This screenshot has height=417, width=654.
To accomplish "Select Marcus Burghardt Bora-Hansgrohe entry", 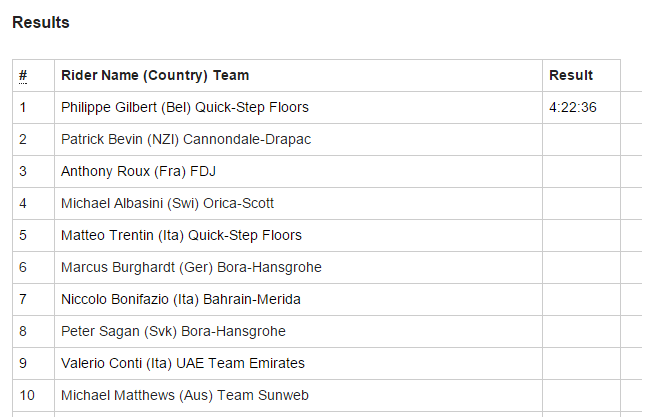I will coord(191,267).
